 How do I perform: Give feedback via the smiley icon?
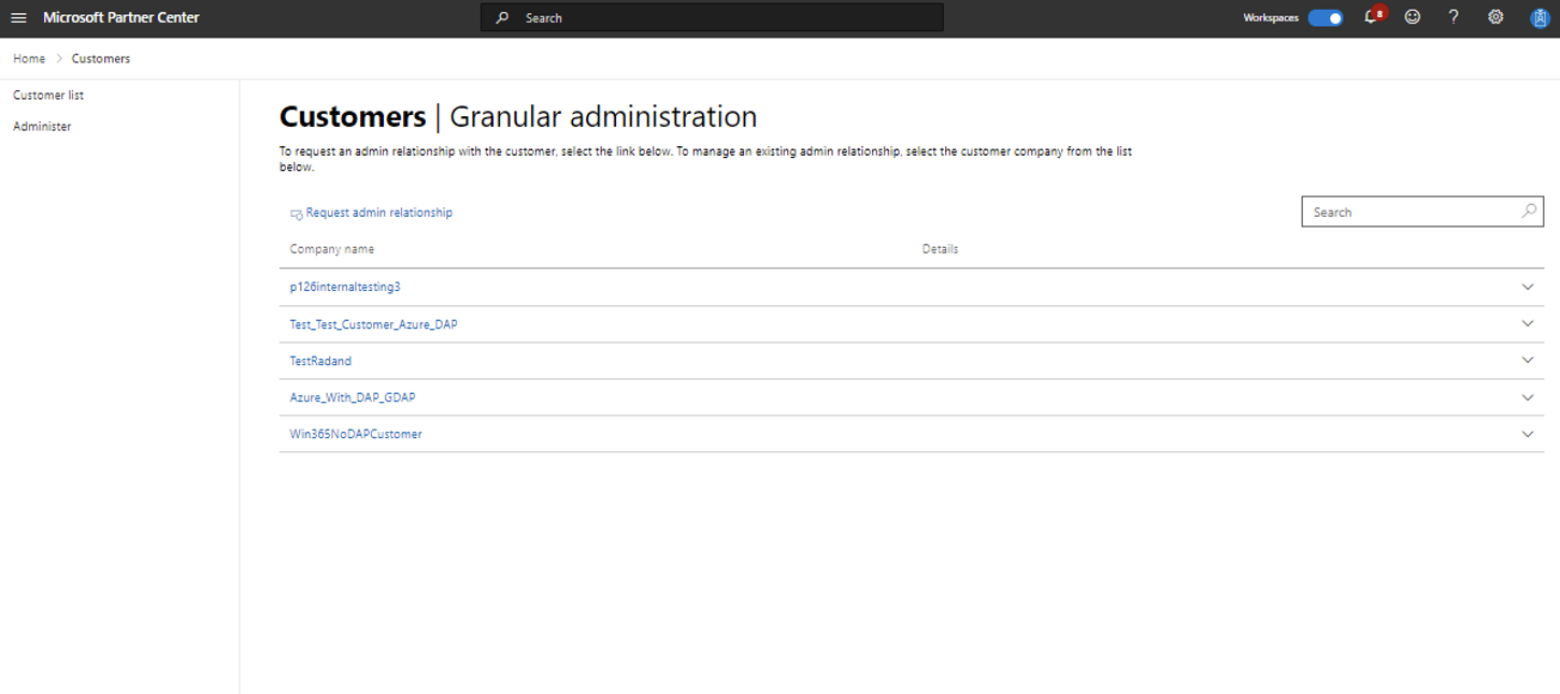click(x=1412, y=17)
